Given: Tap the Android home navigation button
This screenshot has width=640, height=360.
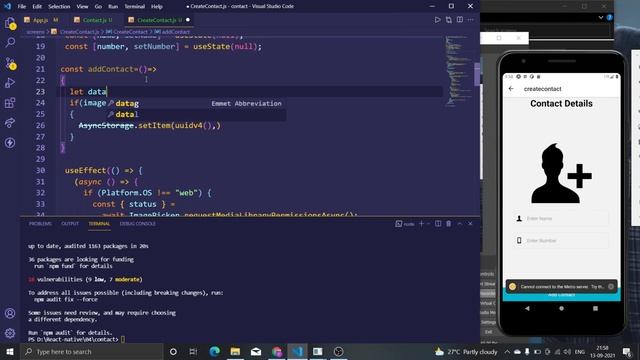Looking at the screenshot, I should tap(561, 309).
